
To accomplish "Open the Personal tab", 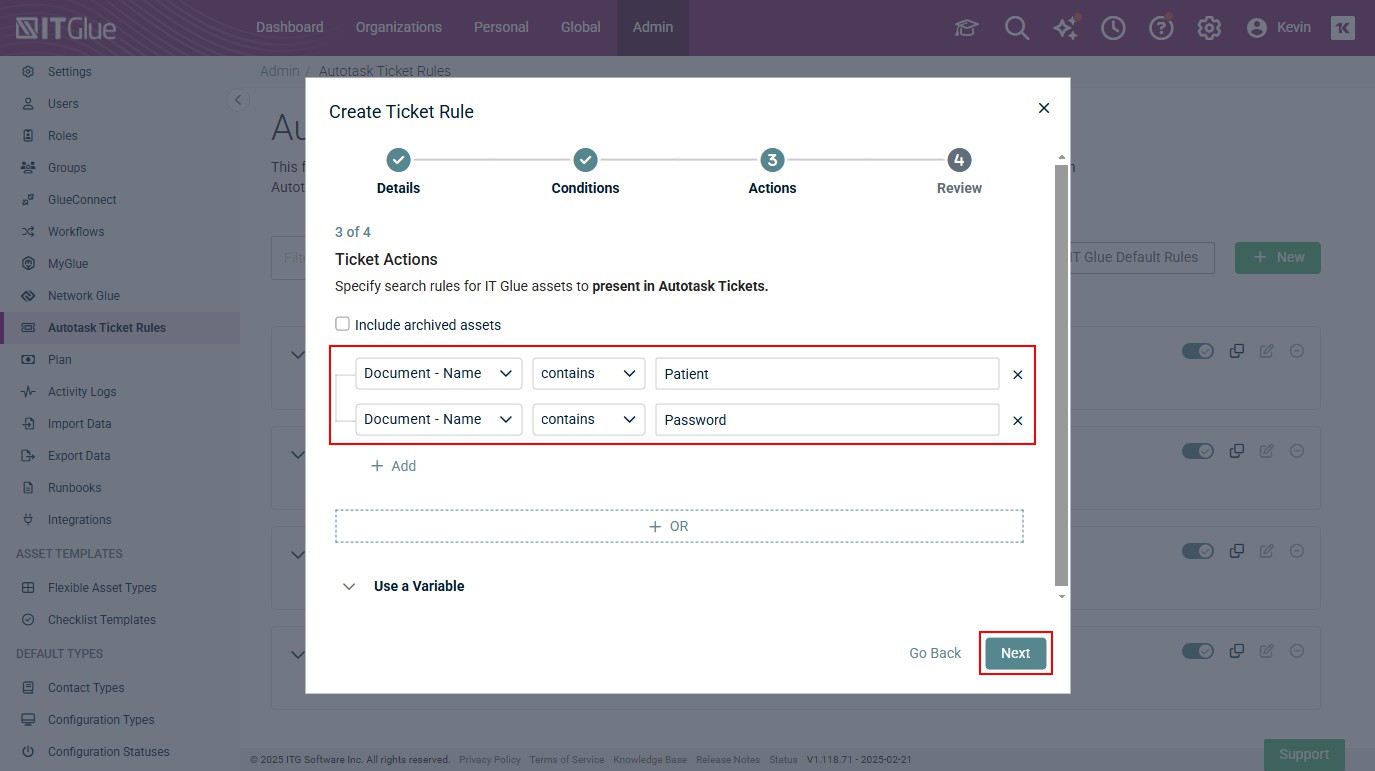I will (501, 28).
